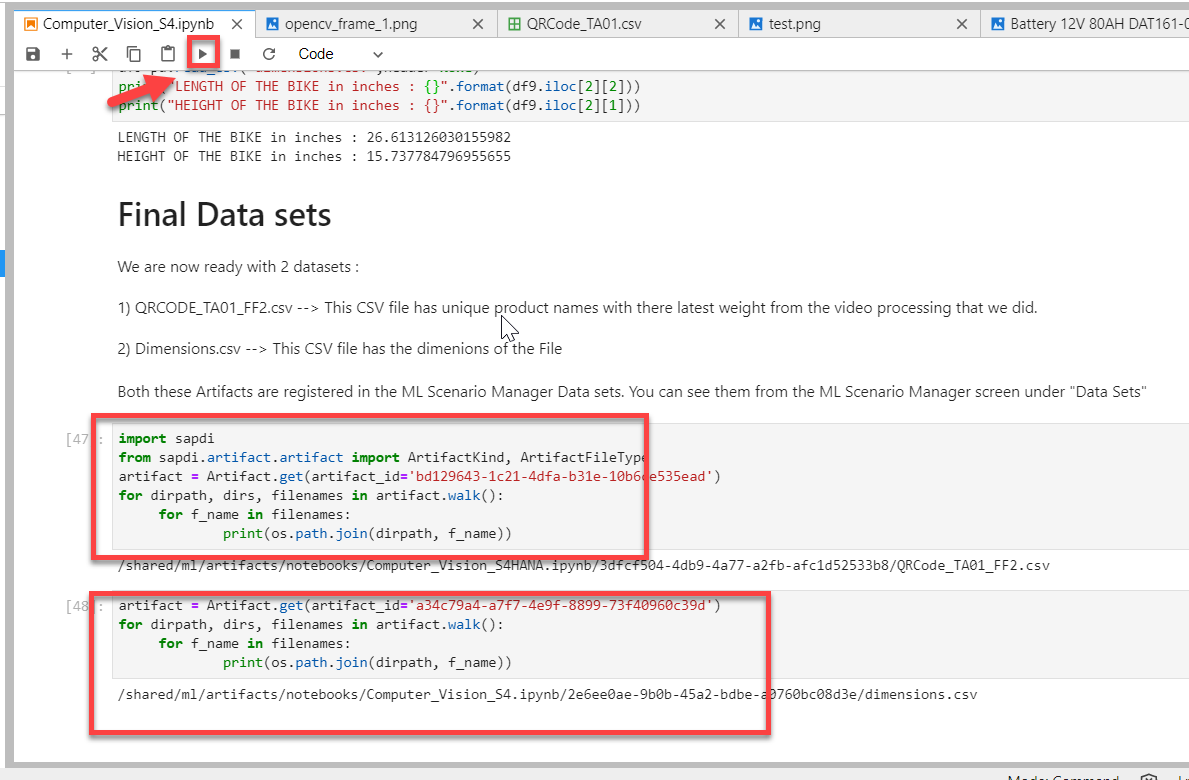Select the Final Data sets heading
This screenshot has height=780, width=1189.
[x=225, y=214]
